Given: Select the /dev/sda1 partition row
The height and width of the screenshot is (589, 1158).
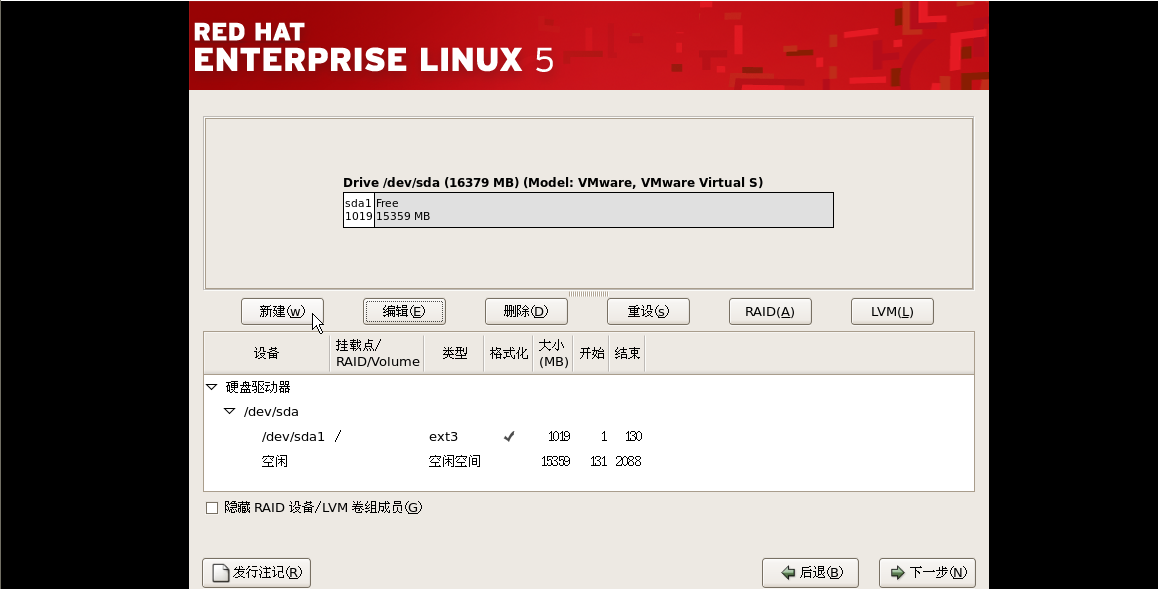Looking at the screenshot, I should (x=293, y=436).
